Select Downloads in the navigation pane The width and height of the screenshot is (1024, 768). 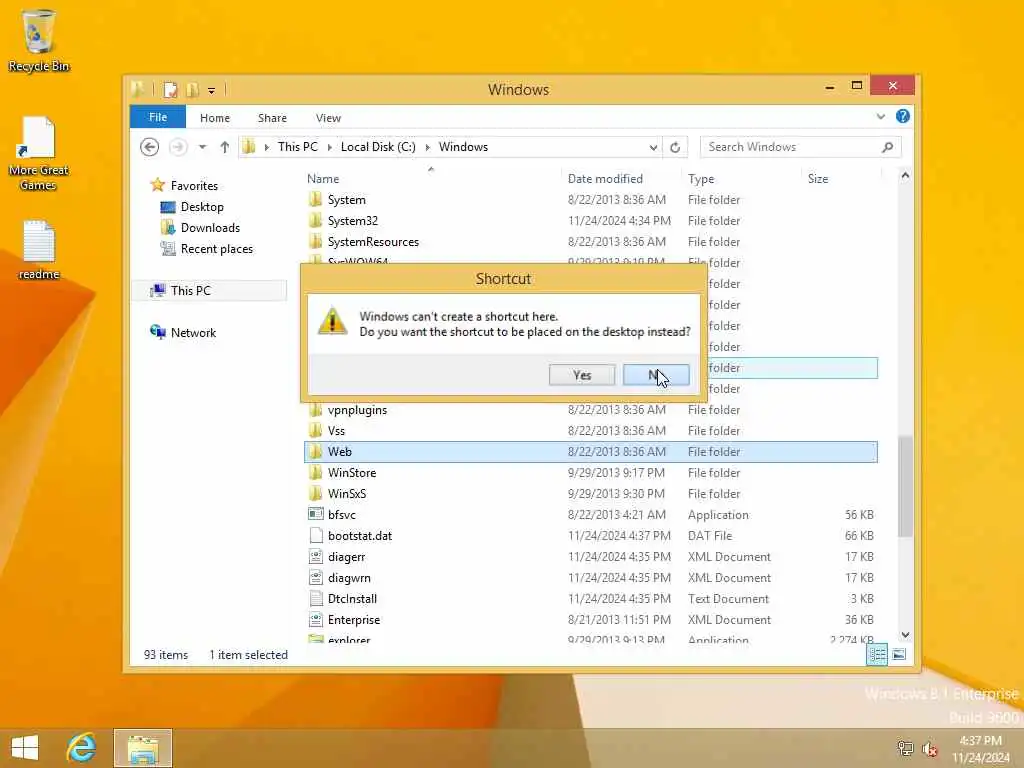tap(210, 227)
